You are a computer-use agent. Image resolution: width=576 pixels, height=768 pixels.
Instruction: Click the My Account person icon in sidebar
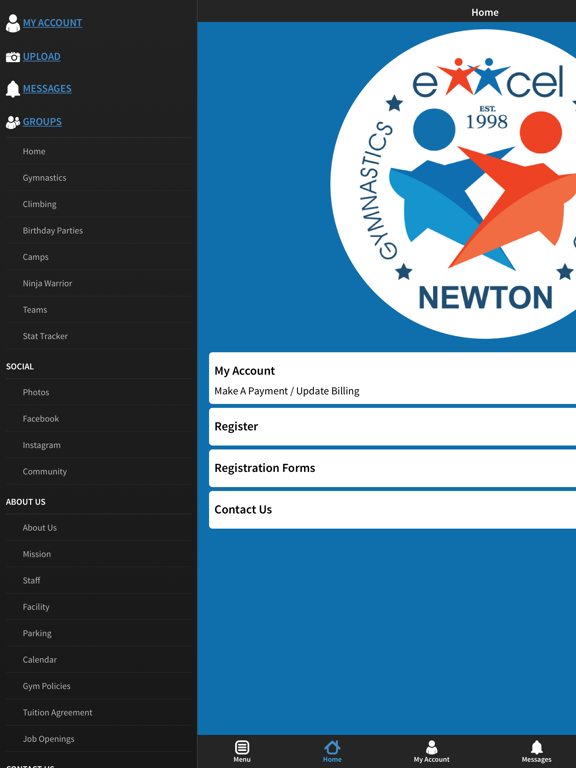[x=13, y=23]
